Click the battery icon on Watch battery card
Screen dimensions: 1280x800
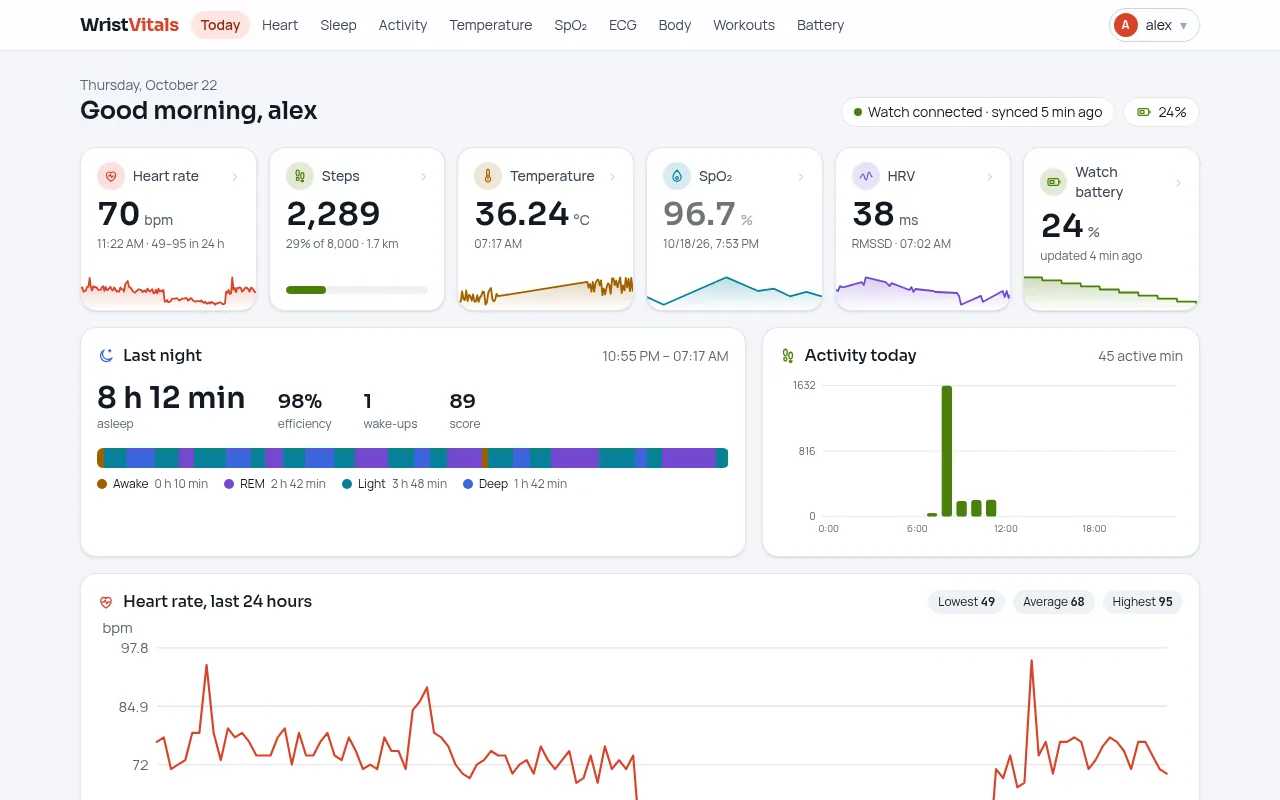[x=1053, y=182]
